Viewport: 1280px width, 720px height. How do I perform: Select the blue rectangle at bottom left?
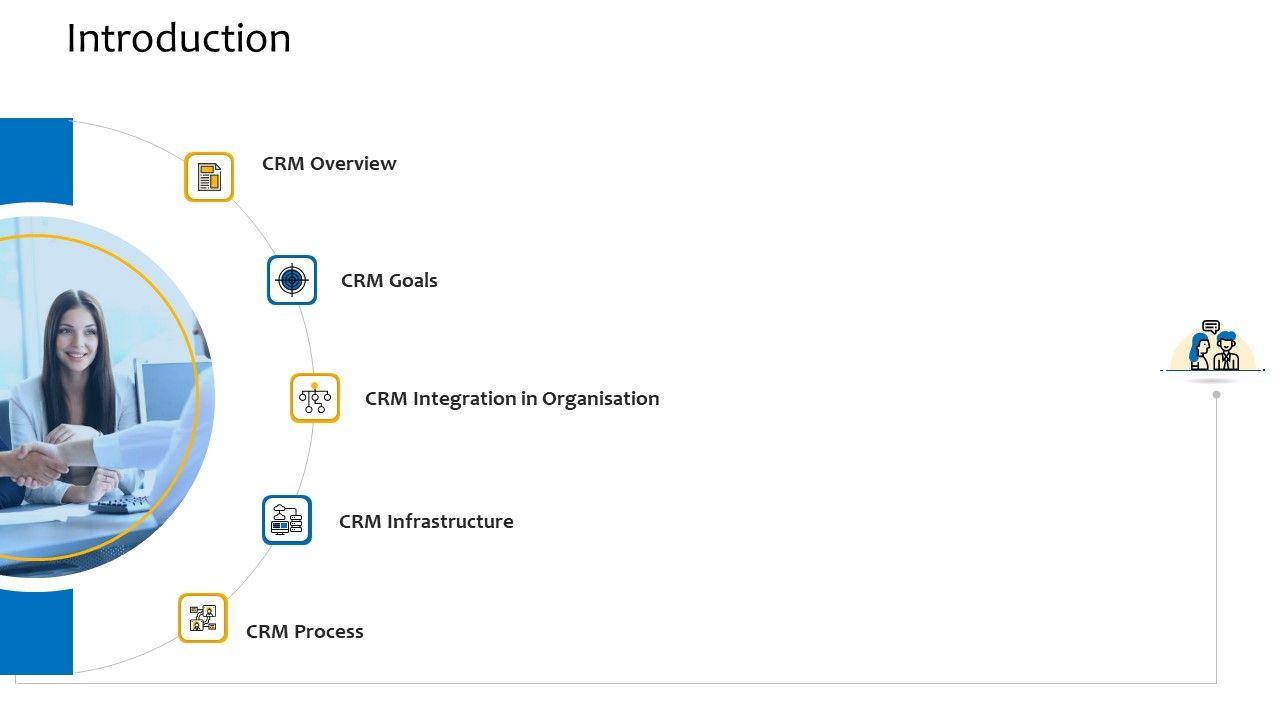point(36,634)
